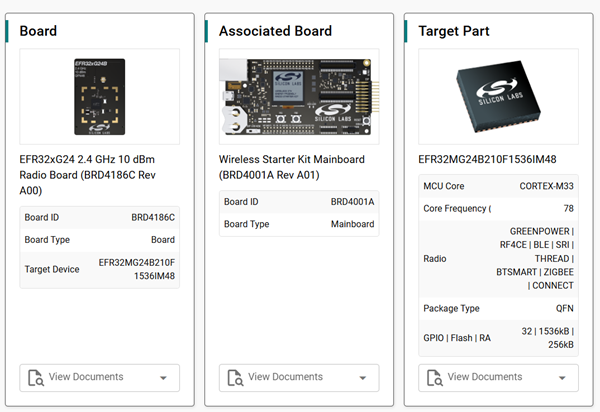Select the BRD4001A Board ID value
Image resolution: width=600 pixels, height=412 pixels.
tap(352, 202)
